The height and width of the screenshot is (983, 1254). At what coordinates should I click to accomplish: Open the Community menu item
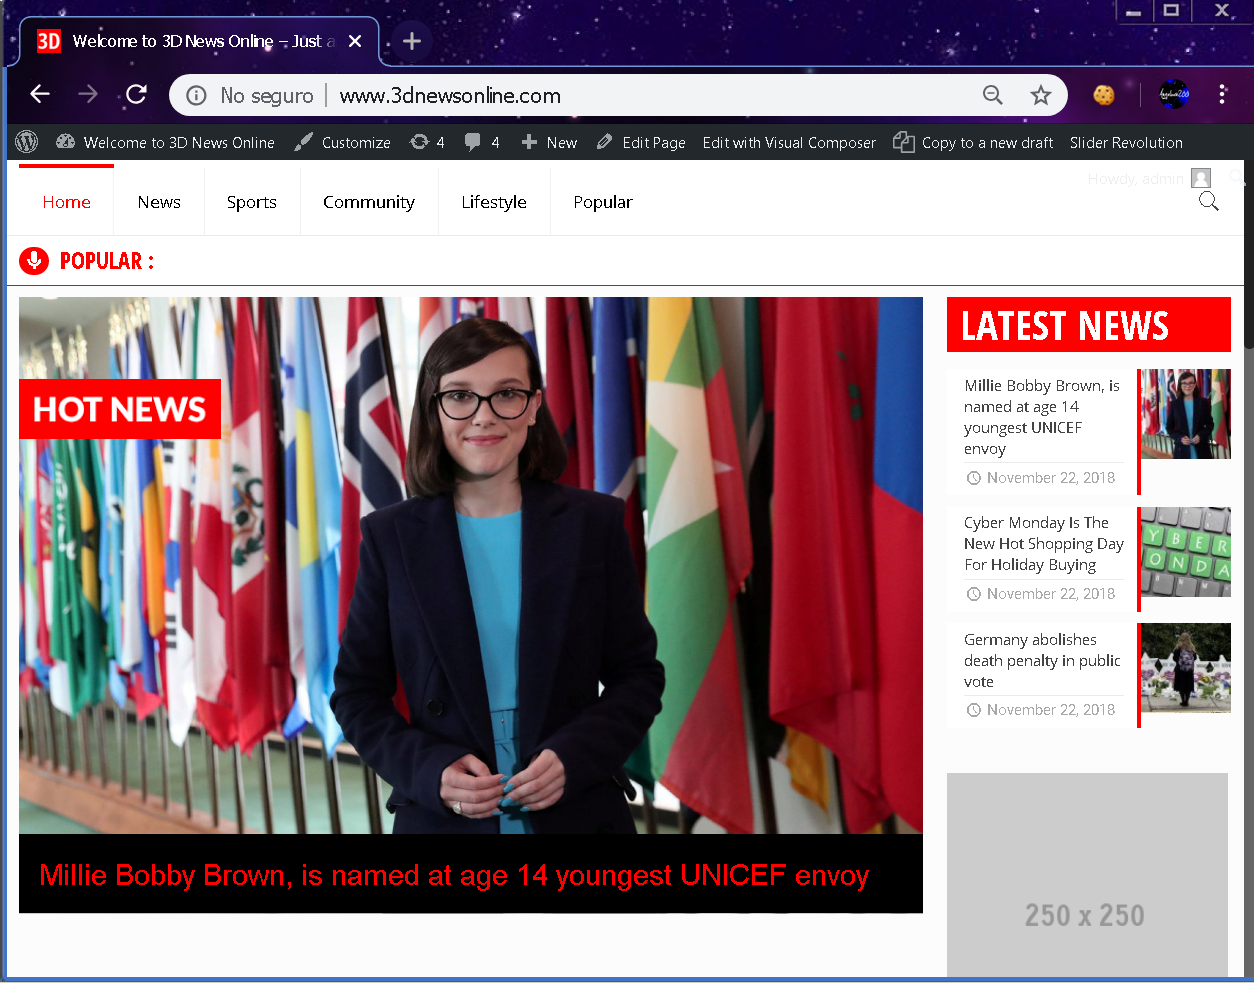point(369,202)
